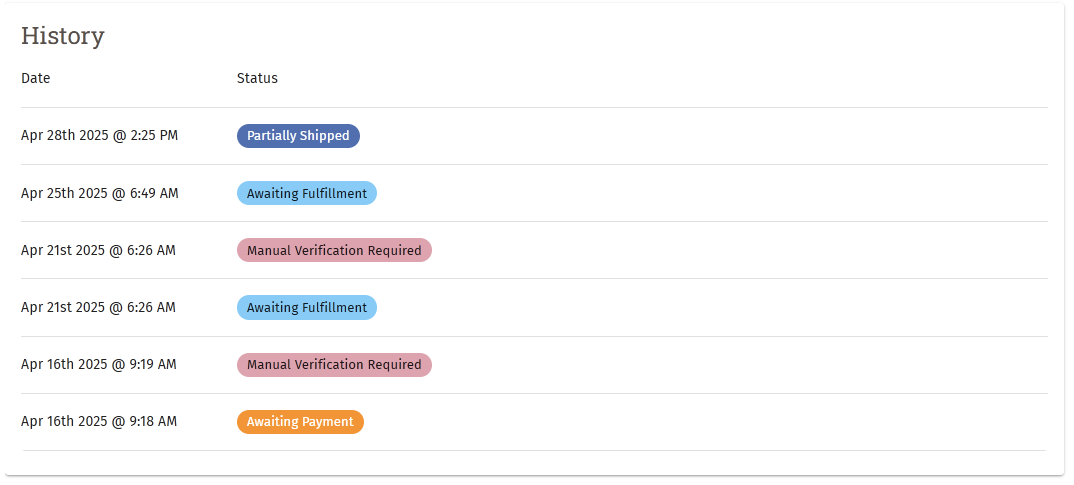Click Apr 21st date beside Awaiting Fulfillment
The height and width of the screenshot is (485, 1074).
point(98,308)
